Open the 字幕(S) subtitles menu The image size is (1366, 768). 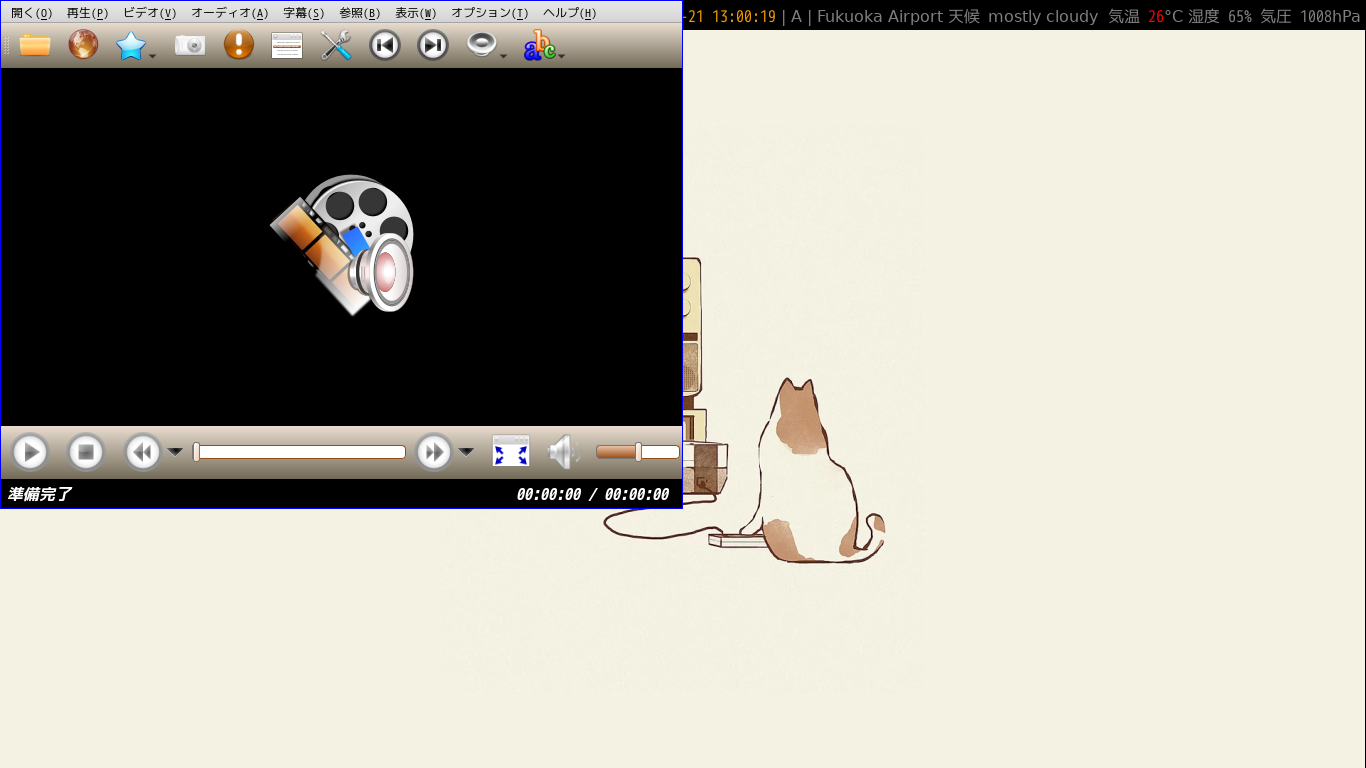[303, 13]
